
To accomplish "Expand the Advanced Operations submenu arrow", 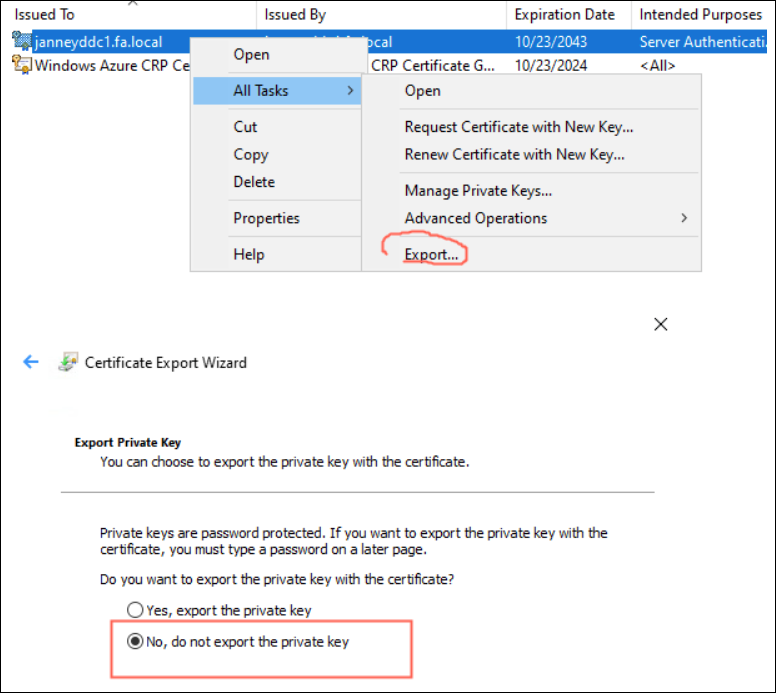I will click(x=684, y=218).
